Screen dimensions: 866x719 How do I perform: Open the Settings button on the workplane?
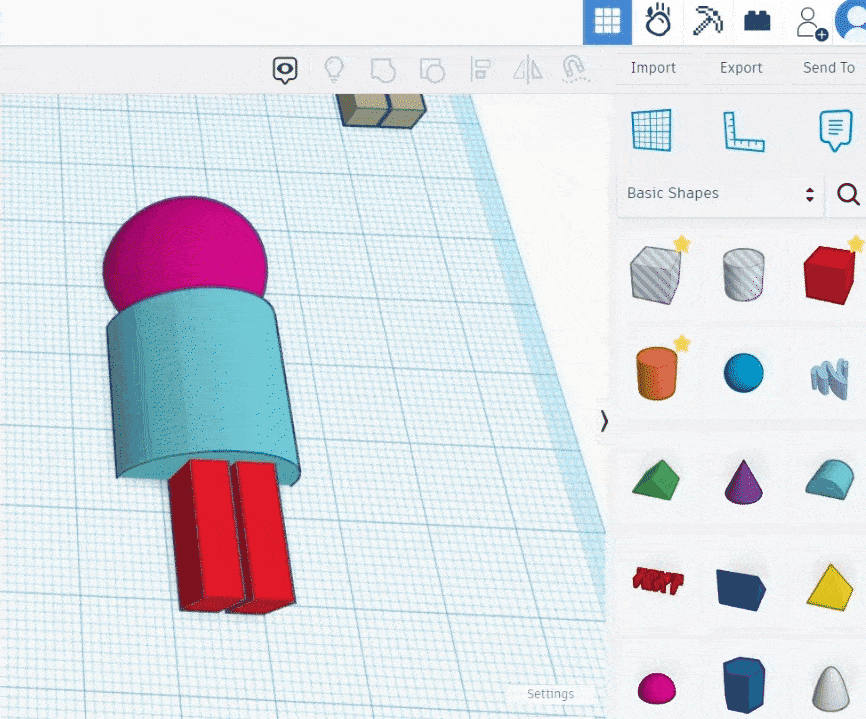tap(550, 694)
